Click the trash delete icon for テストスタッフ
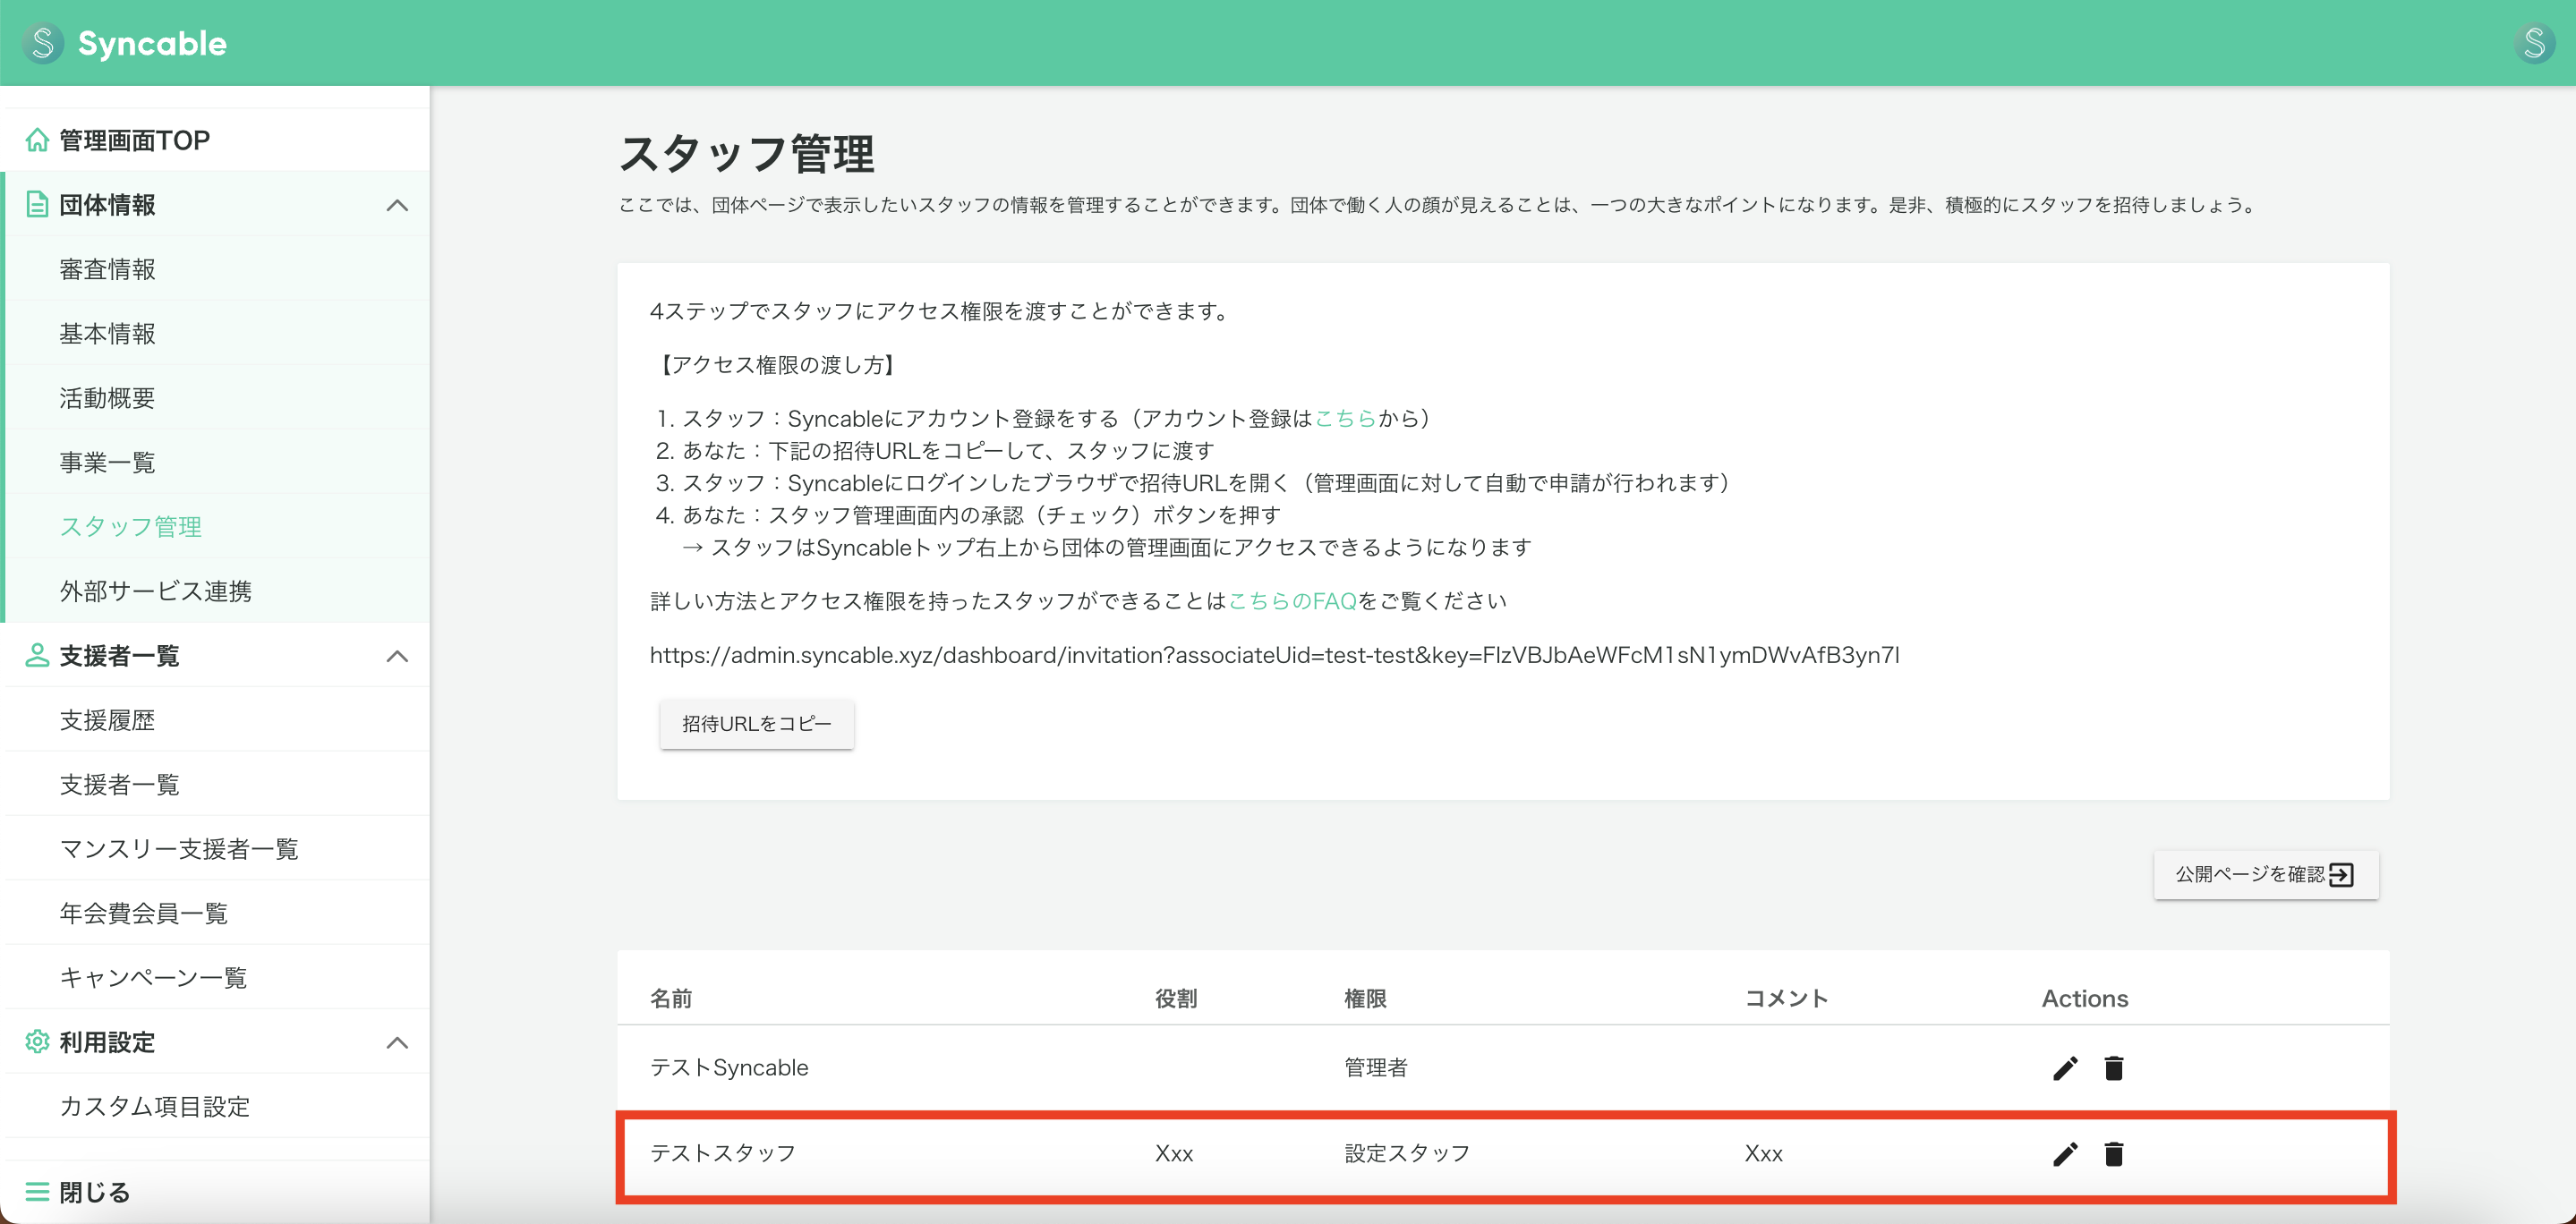 (x=2114, y=1154)
